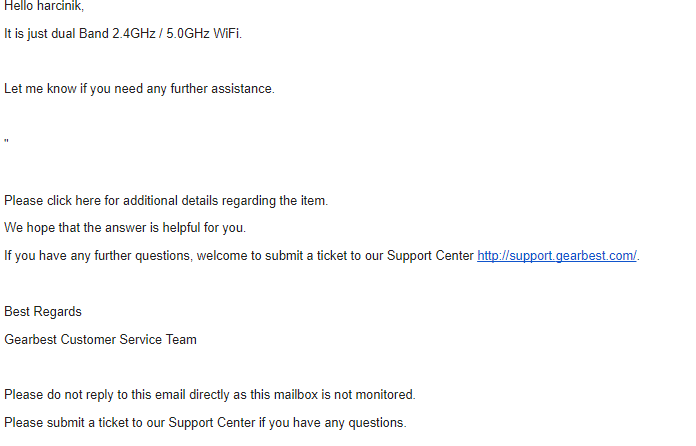Click "Support Center" in the last line
696x446 pixels.
(212, 422)
